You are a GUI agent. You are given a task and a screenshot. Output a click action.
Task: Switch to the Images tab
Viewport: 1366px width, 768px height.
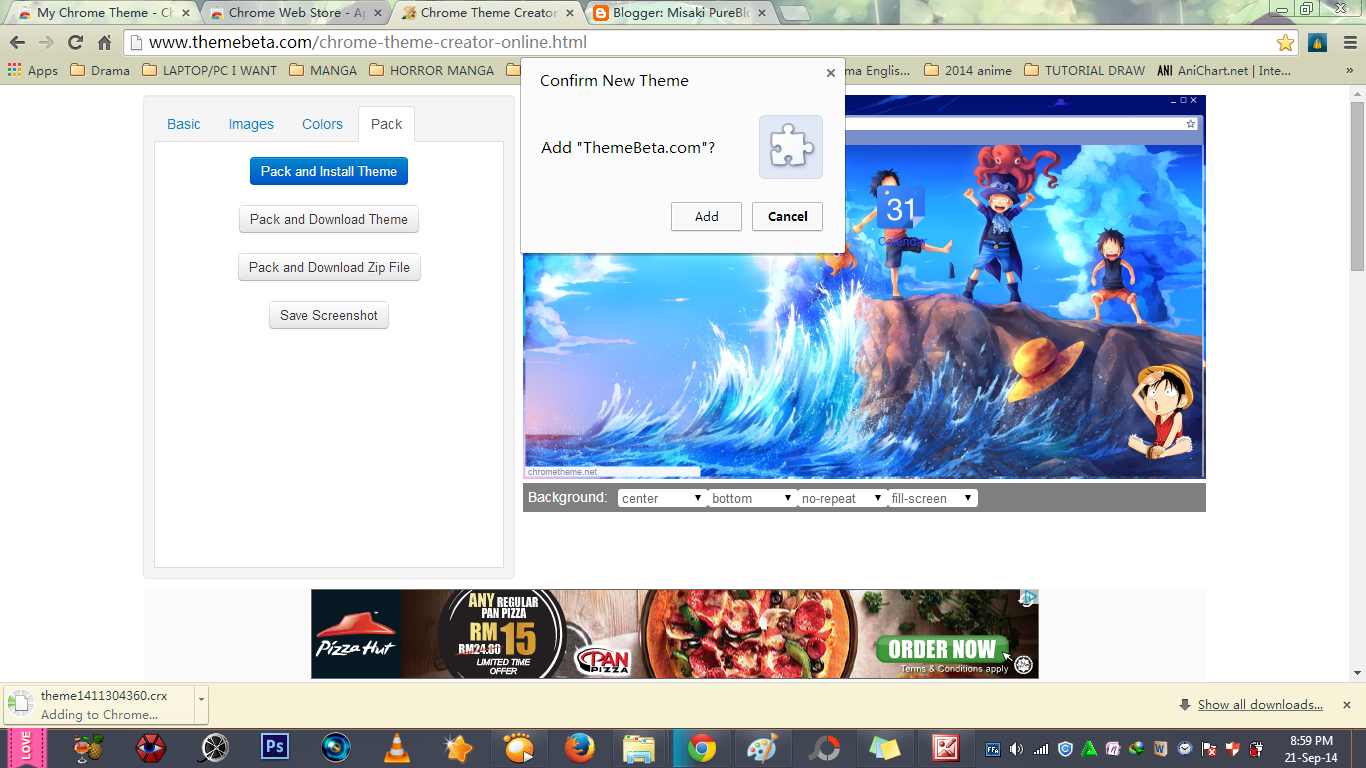(251, 124)
